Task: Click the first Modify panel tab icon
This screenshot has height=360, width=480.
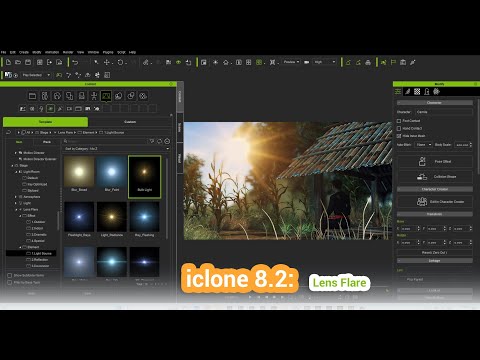Action: [398, 92]
